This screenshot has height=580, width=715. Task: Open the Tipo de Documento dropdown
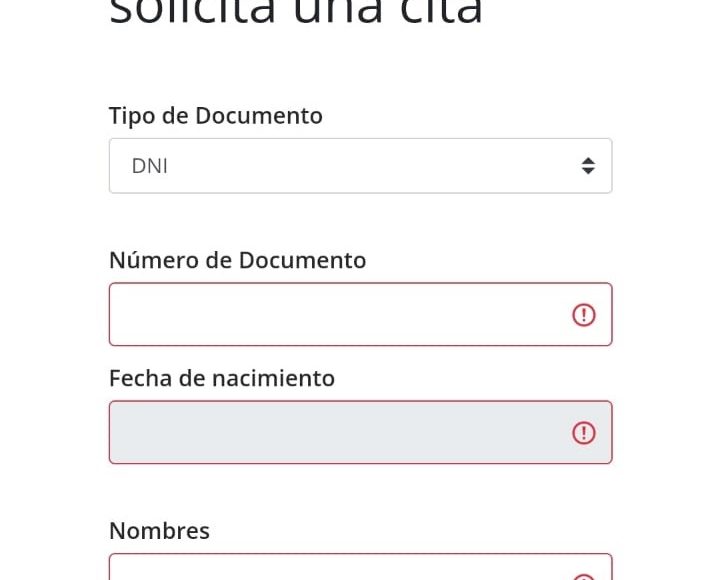pos(361,166)
